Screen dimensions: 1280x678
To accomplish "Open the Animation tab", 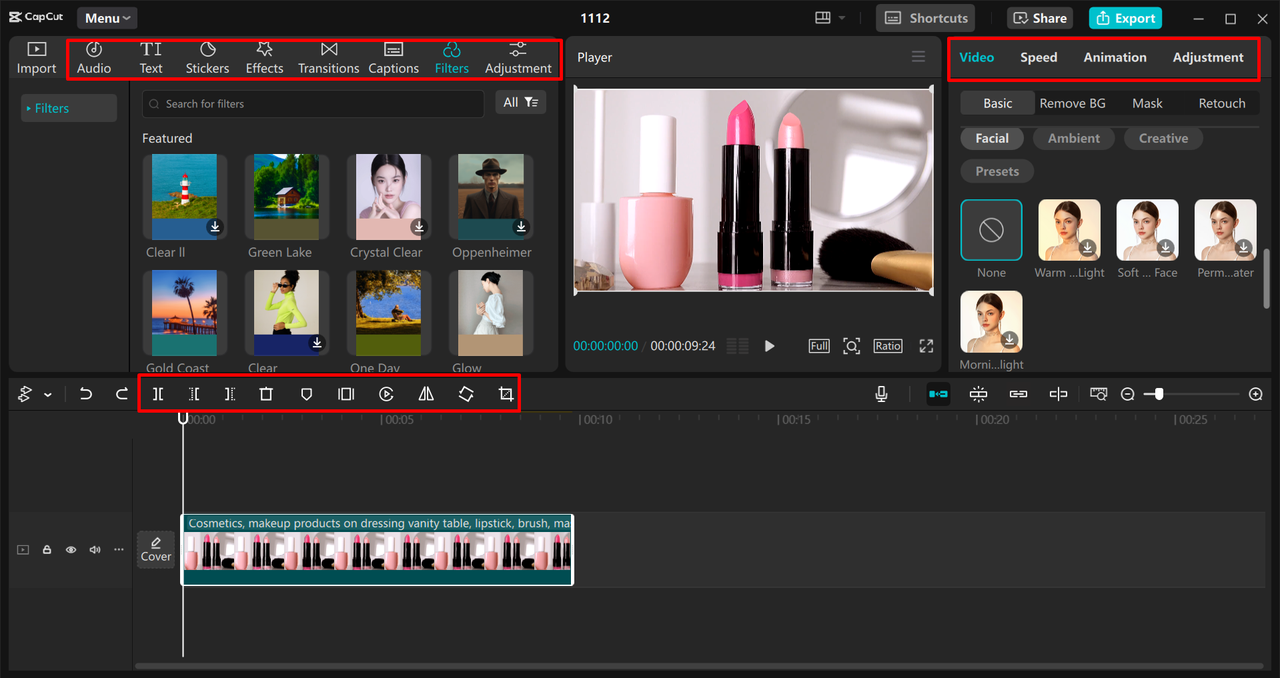I will (1115, 57).
